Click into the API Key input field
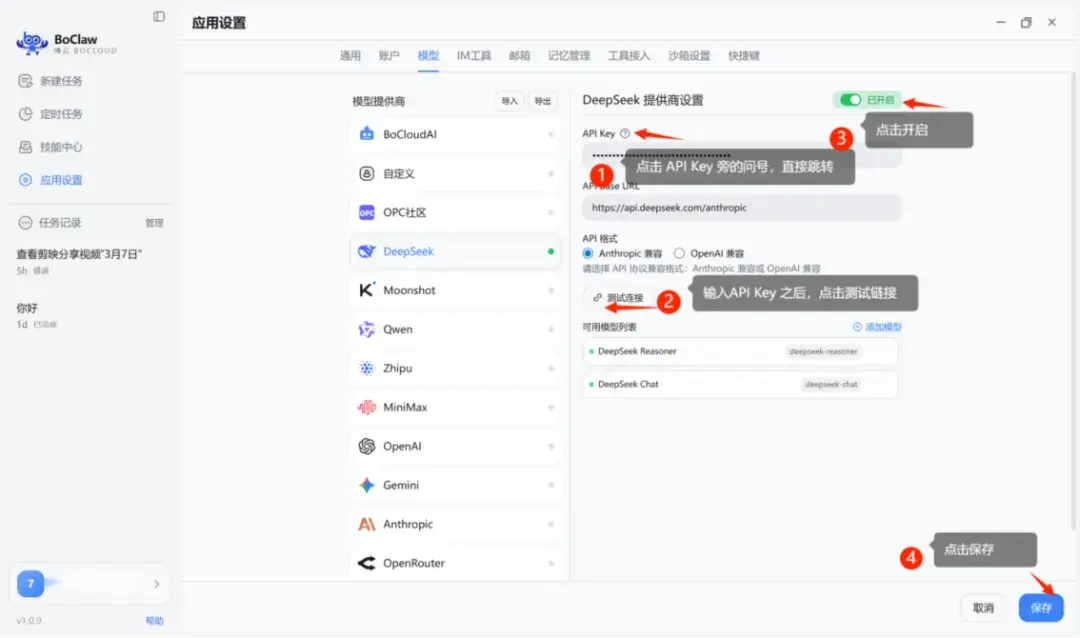This screenshot has width=1080, height=638. [742, 156]
